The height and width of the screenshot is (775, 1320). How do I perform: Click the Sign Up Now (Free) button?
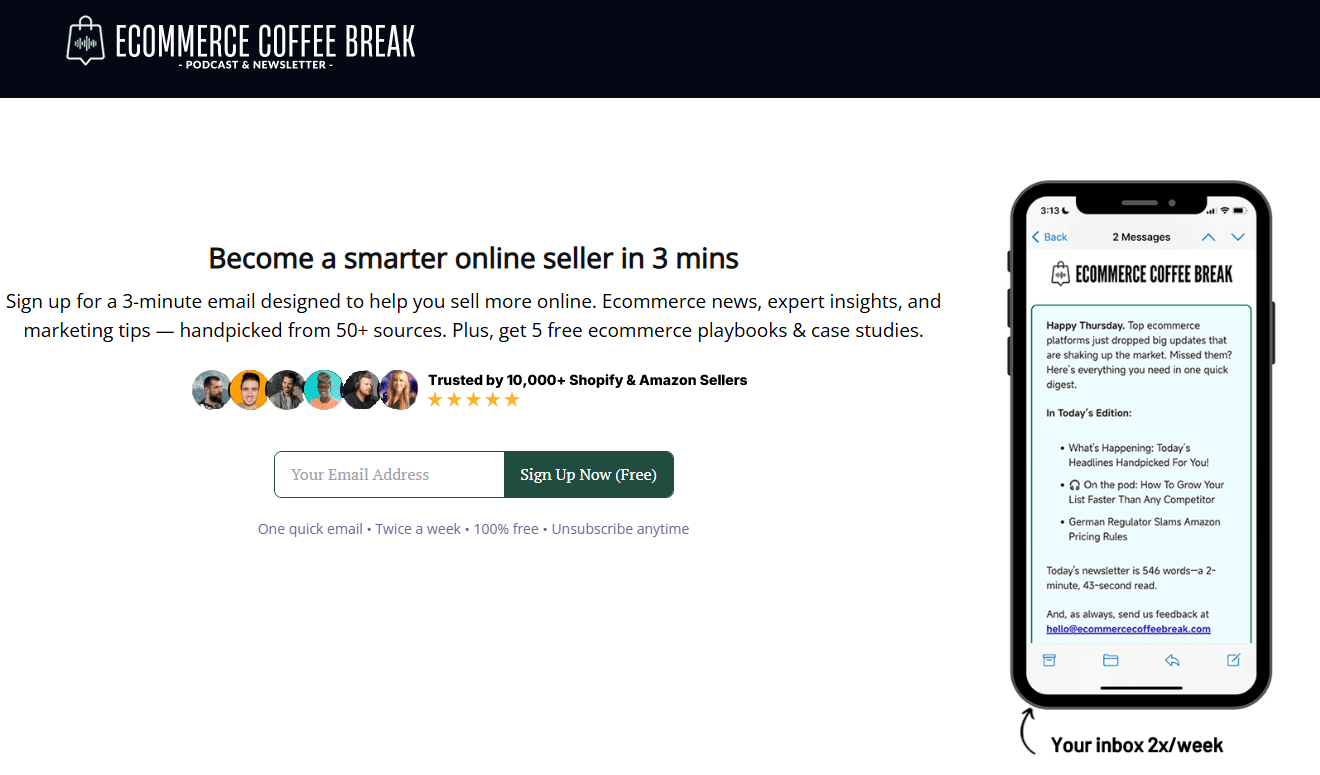pos(588,475)
